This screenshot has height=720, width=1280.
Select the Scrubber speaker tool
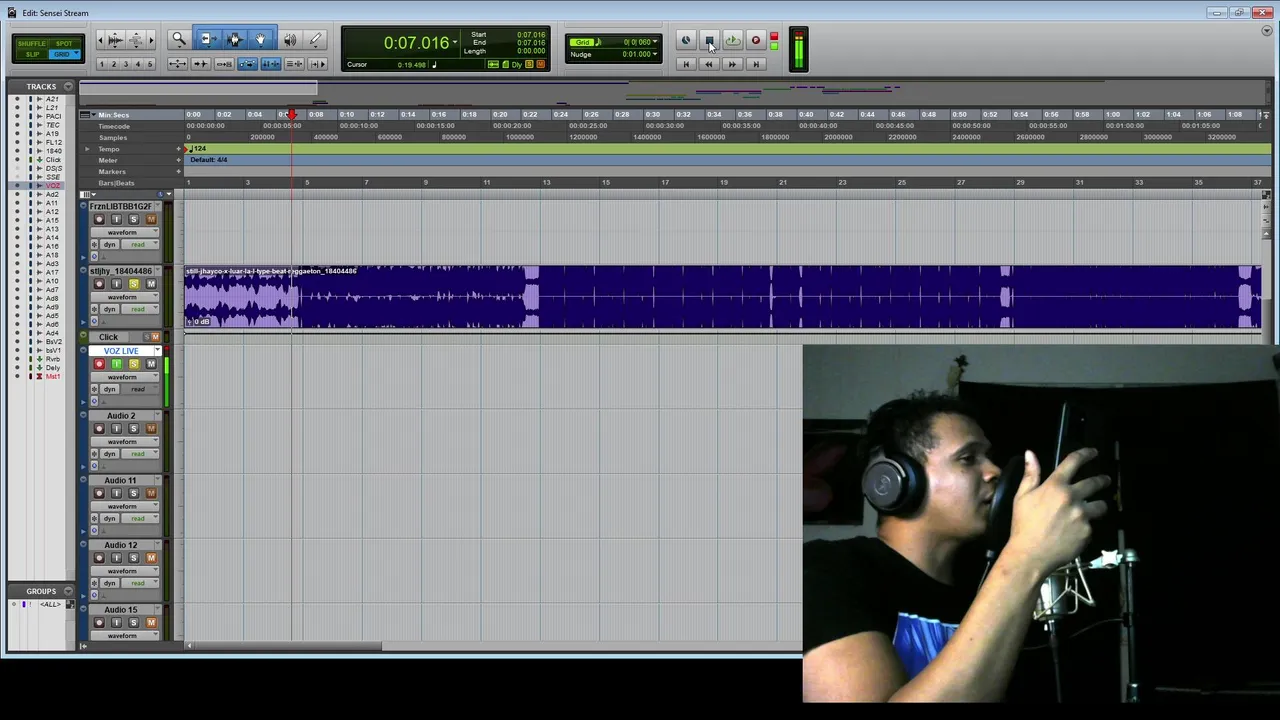click(289, 40)
